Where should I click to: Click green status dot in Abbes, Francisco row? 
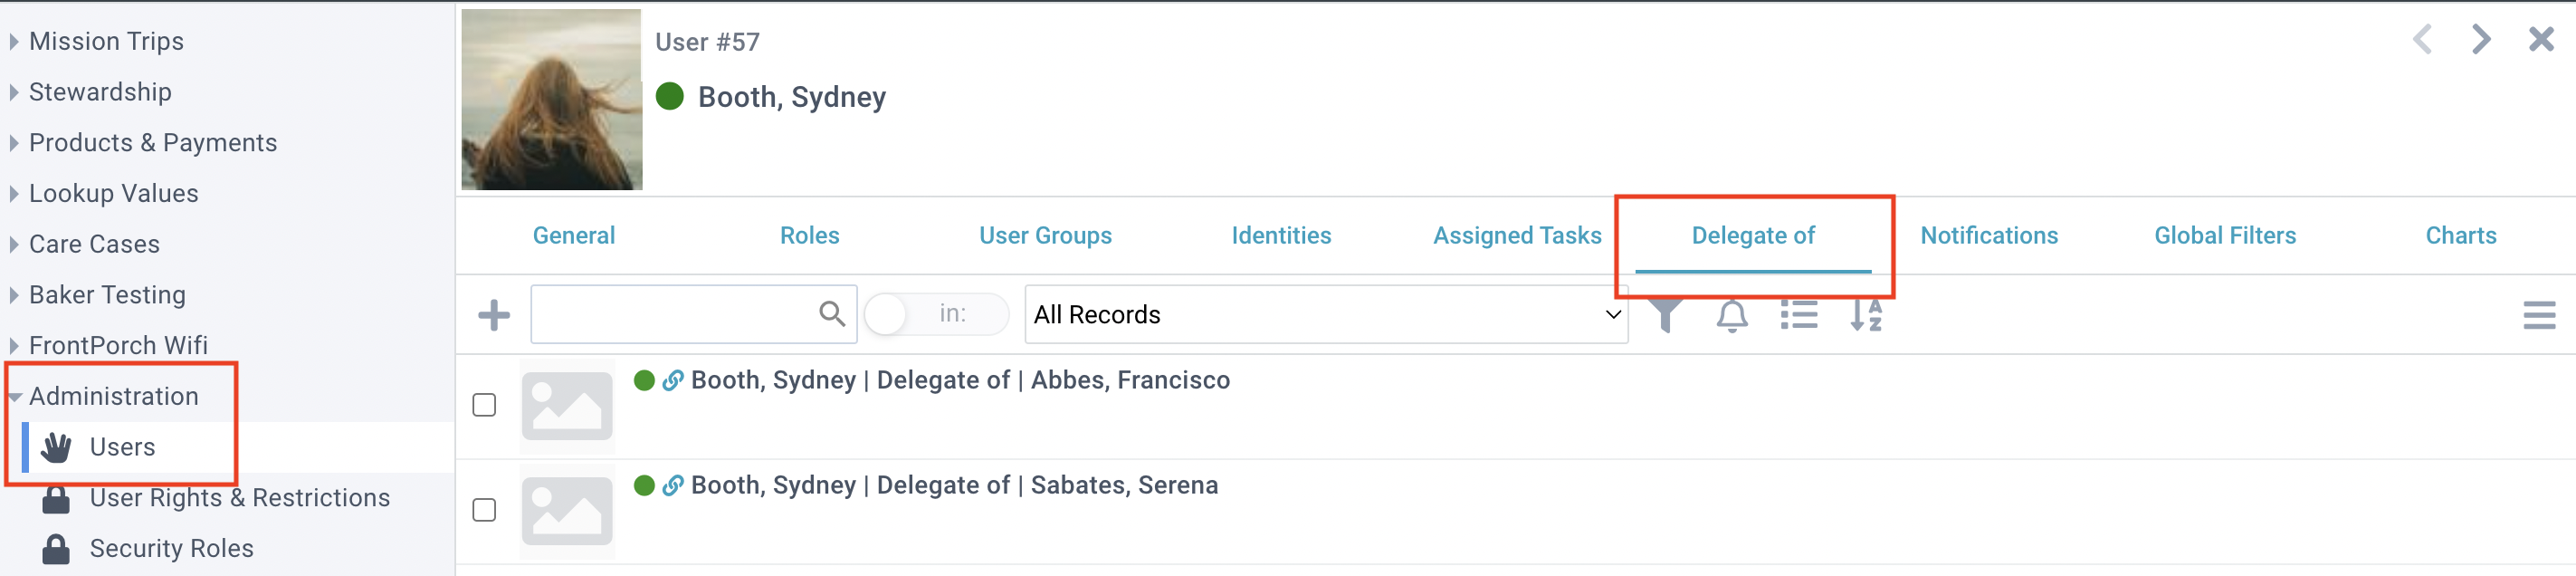644,380
